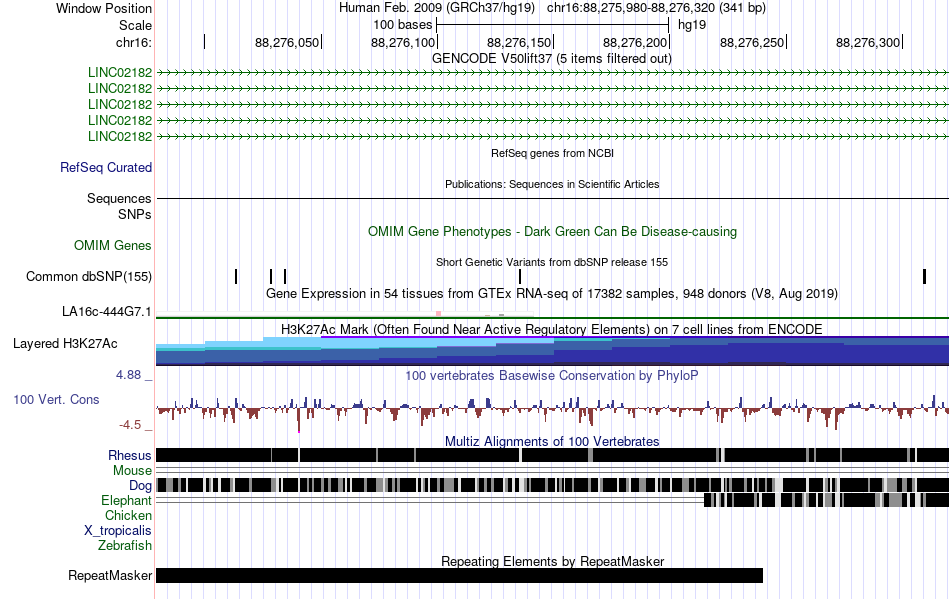Open the OMIM Genes track label

[113, 245]
